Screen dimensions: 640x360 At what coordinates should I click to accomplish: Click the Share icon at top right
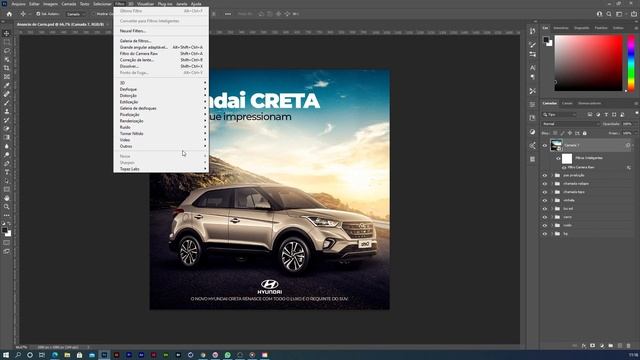tap(633, 14)
